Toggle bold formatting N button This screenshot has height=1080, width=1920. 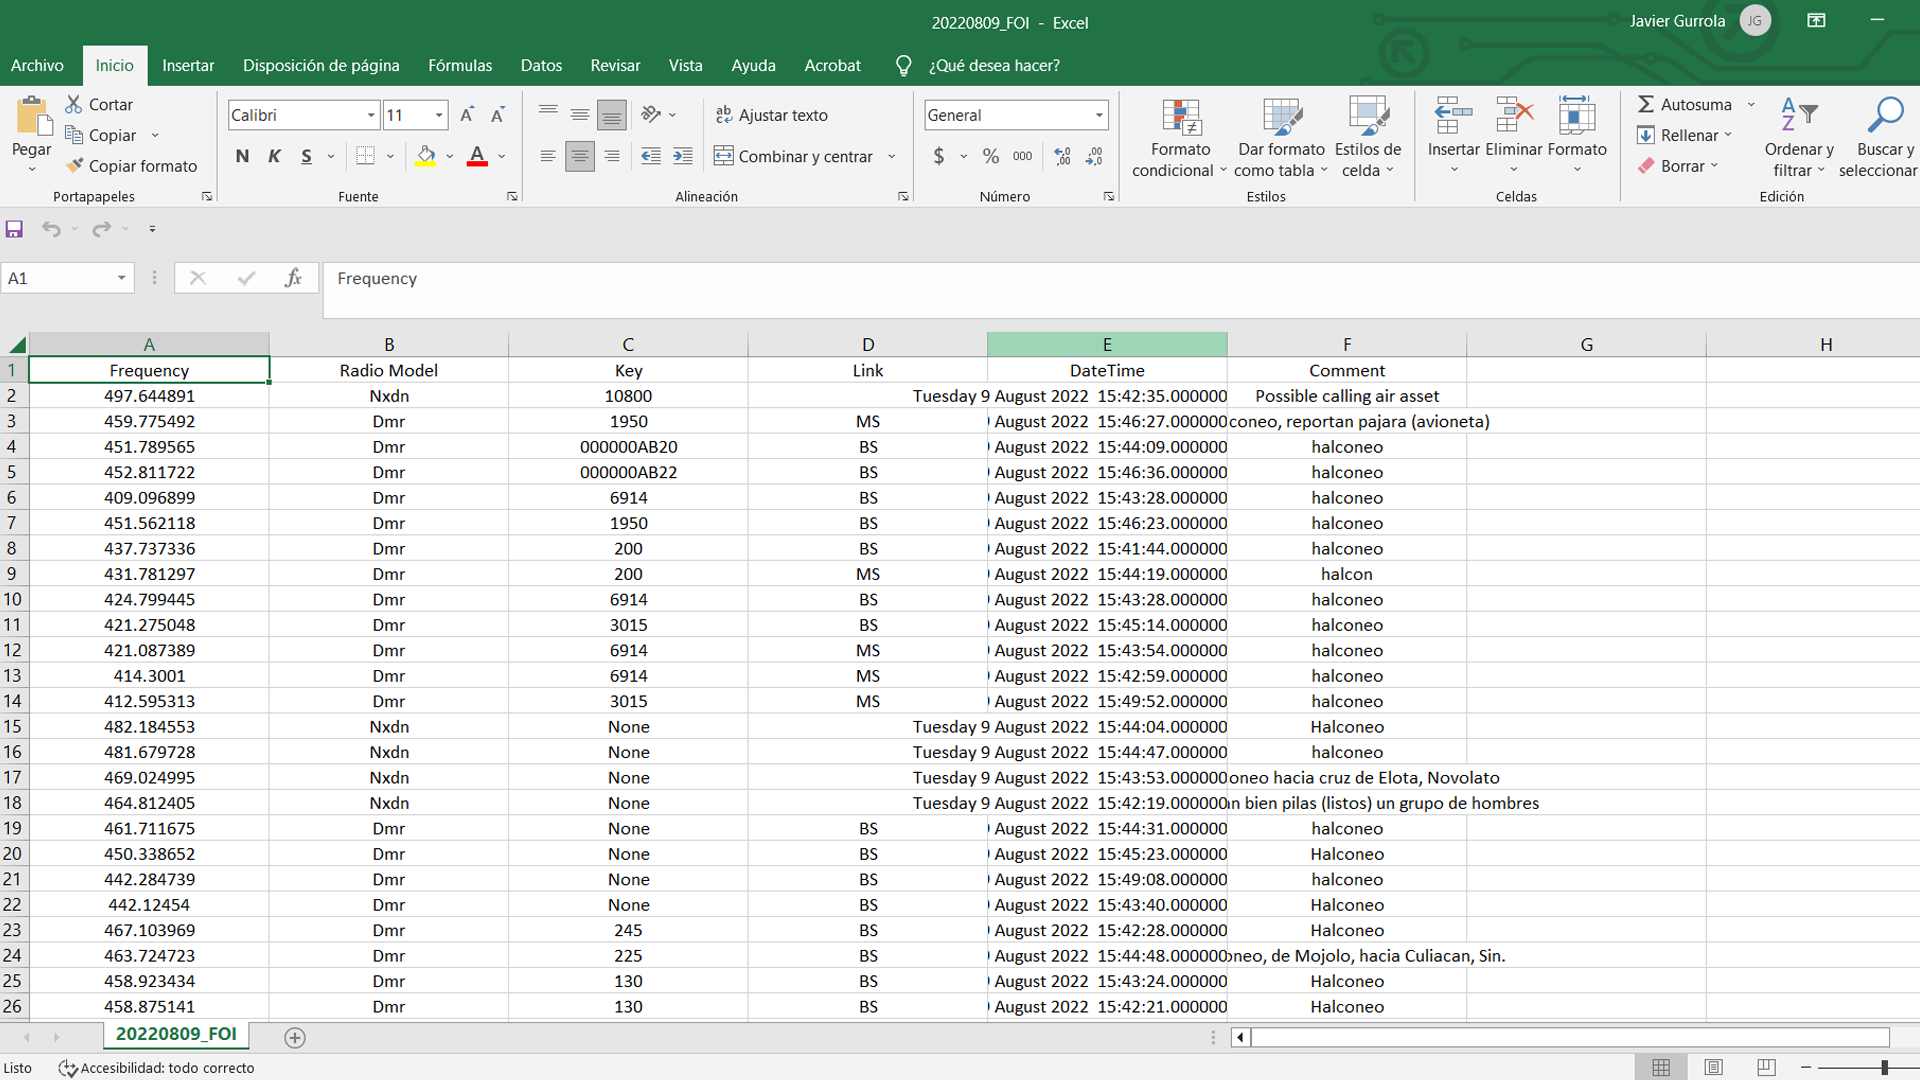click(x=242, y=156)
